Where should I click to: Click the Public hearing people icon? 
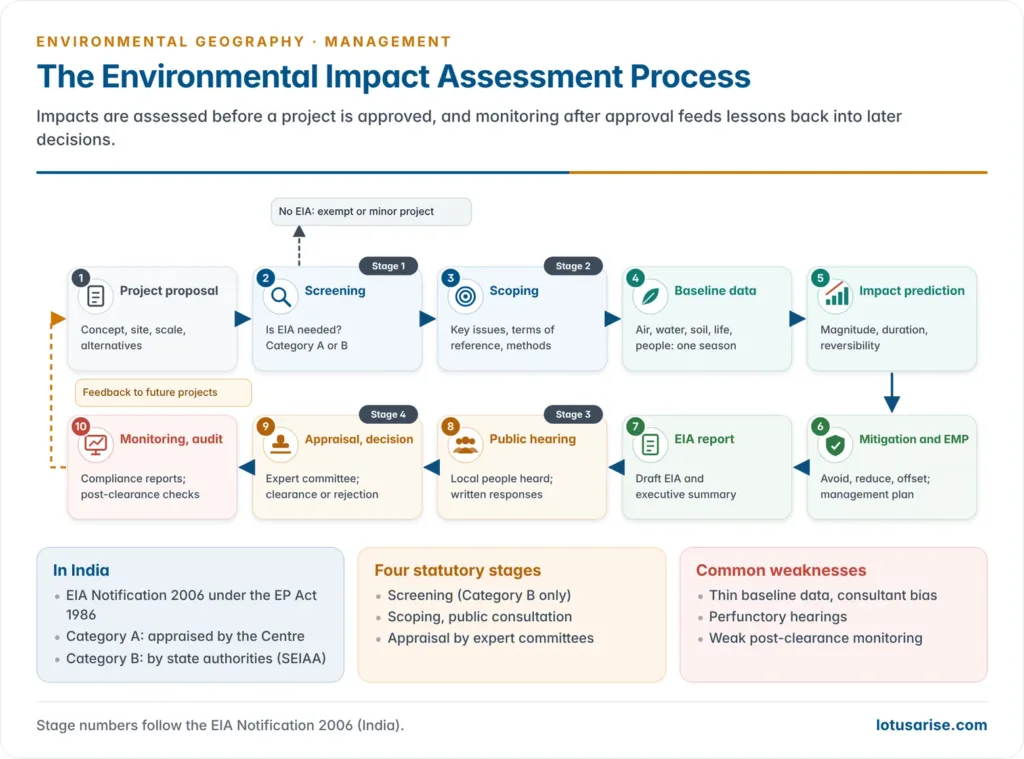tap(465, 445)
